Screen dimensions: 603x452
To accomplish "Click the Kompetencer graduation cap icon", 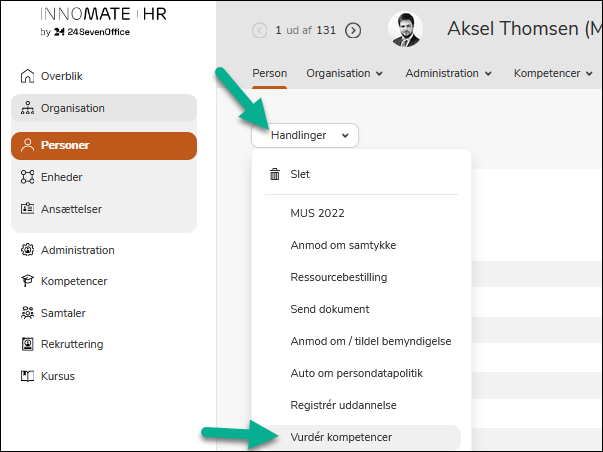I will tap(28, 282).
